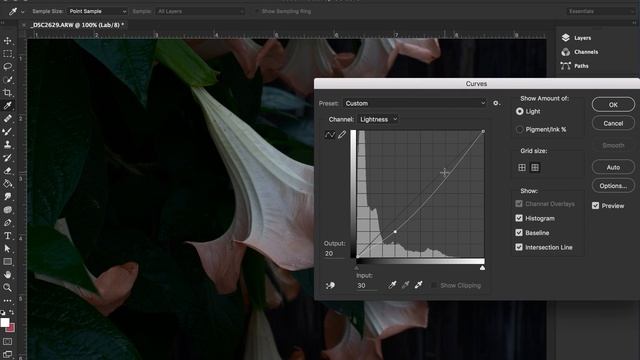Pick the gray point eyedropper in Curves
Screen dimensions: 640x360
(405, 285)
